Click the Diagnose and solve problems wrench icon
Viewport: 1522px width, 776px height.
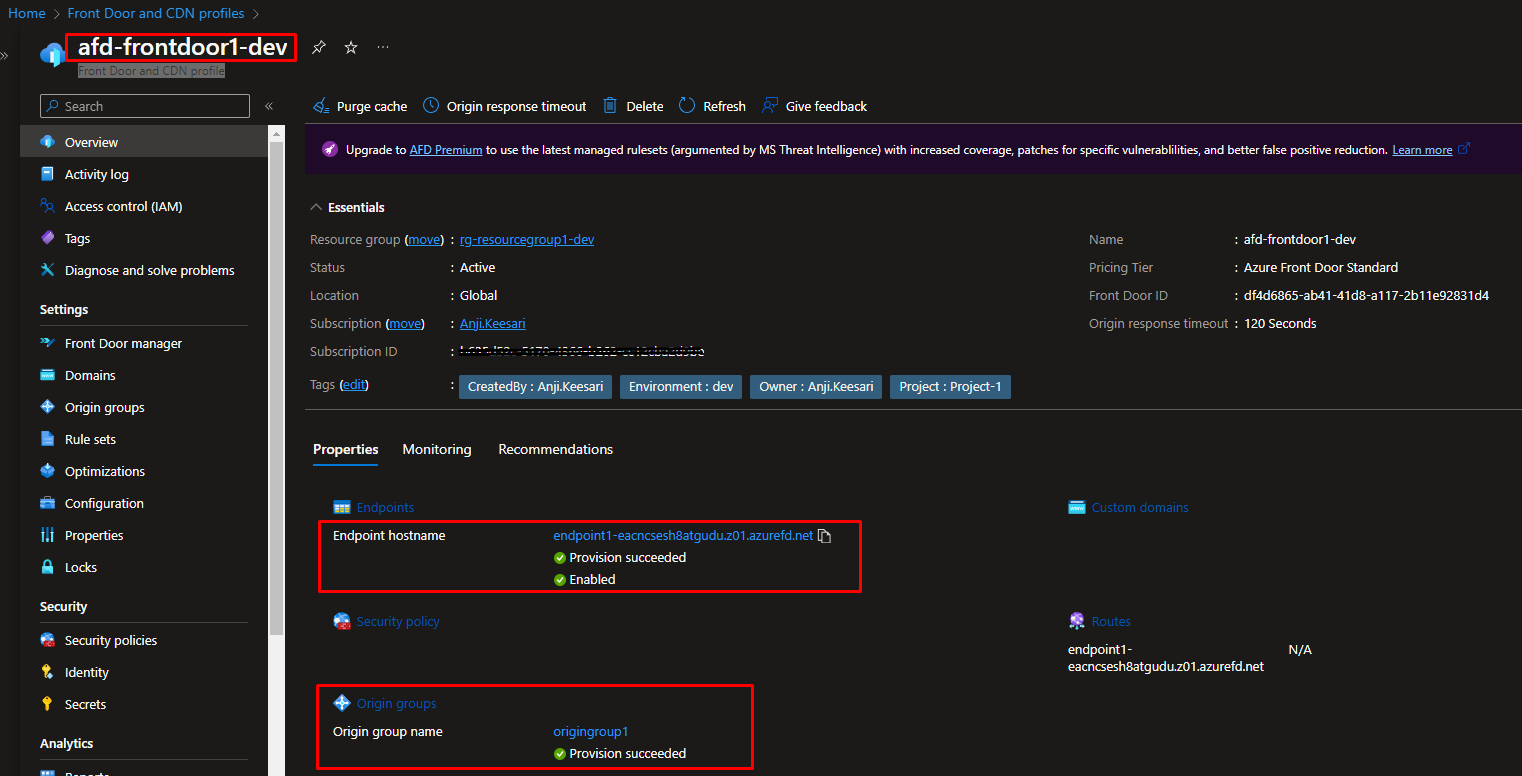coord(47,270)
